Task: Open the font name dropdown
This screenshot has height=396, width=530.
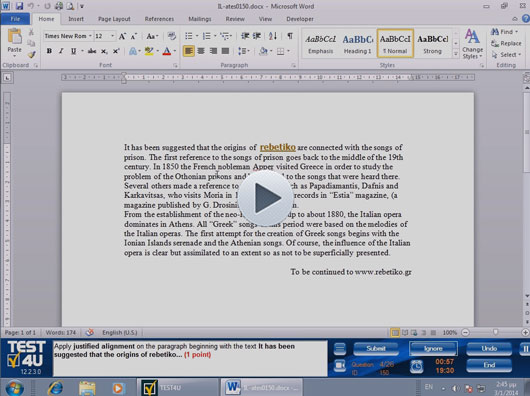Action: 90,36
